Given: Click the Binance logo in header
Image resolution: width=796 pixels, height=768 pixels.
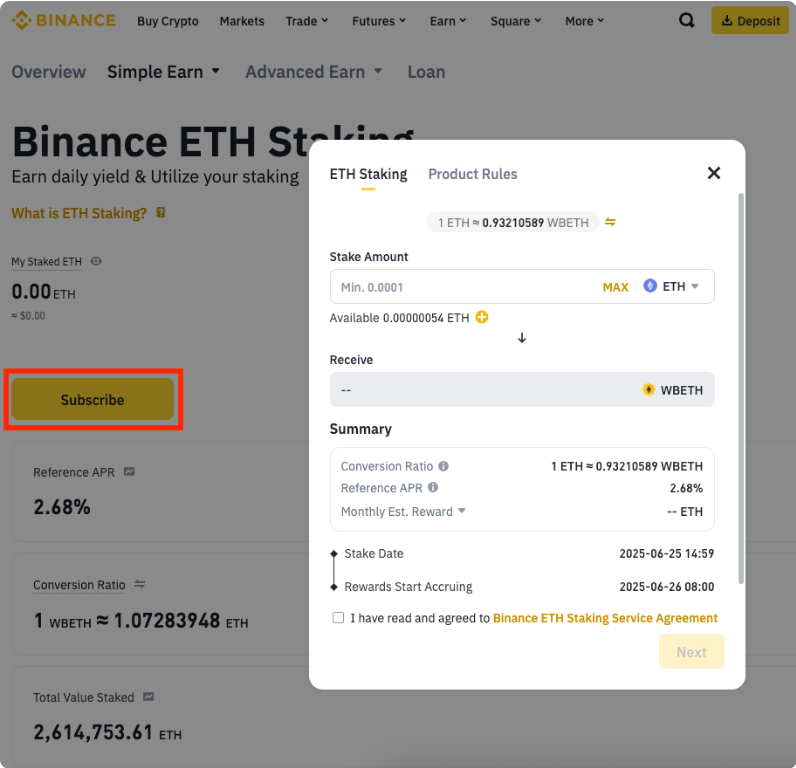Looking at the screenshot, I should (64, 20).
